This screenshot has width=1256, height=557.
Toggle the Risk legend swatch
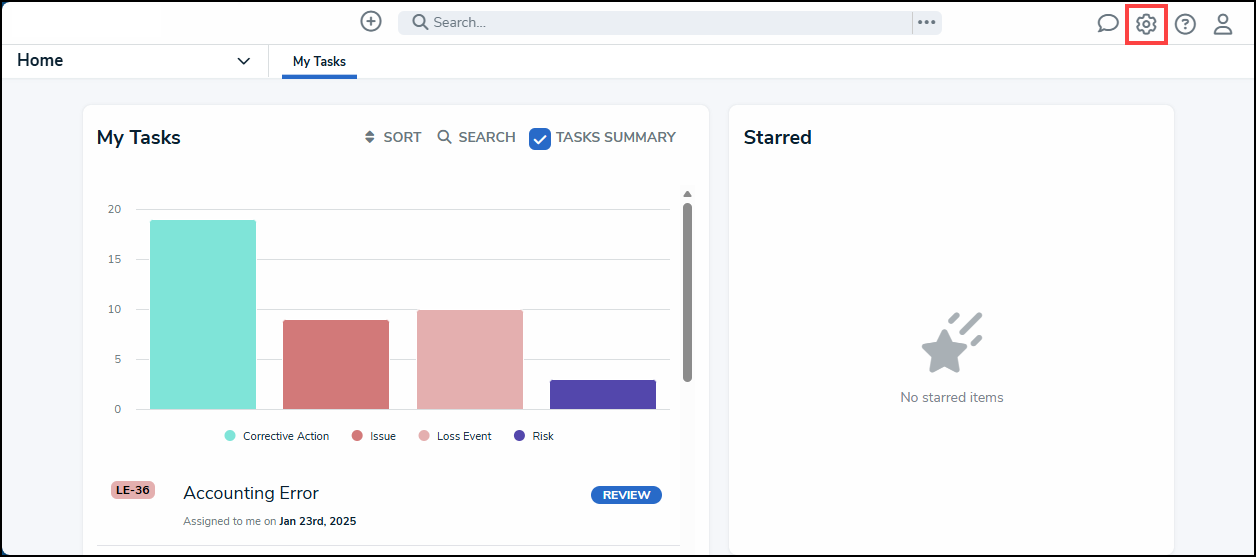point(519,436)
